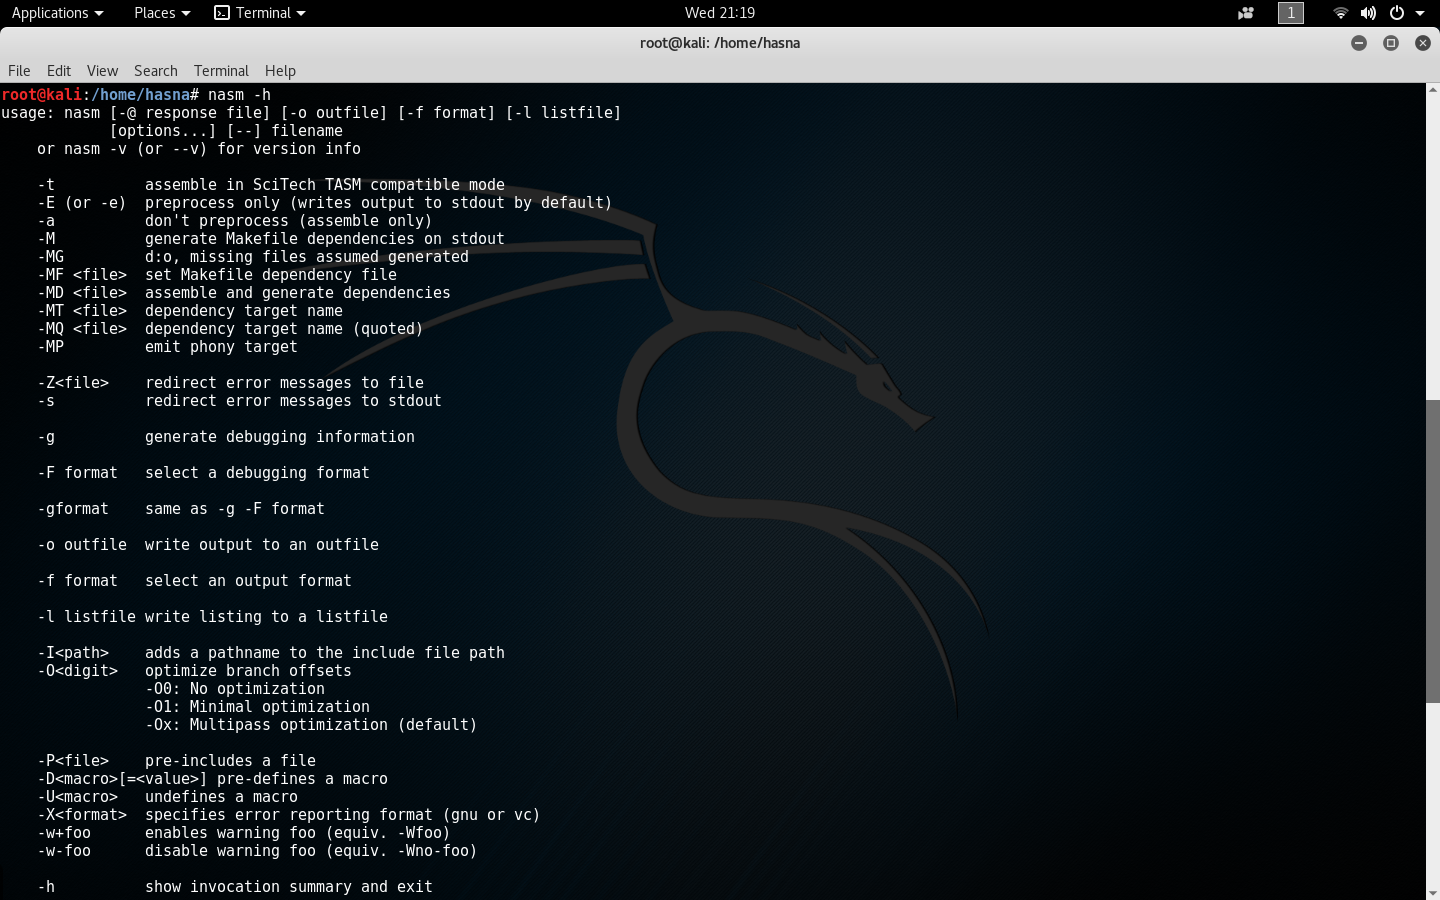1440x900 pixels.
Task: Click 'redirect error messages to file' line
Action: (x=284, y=383)
